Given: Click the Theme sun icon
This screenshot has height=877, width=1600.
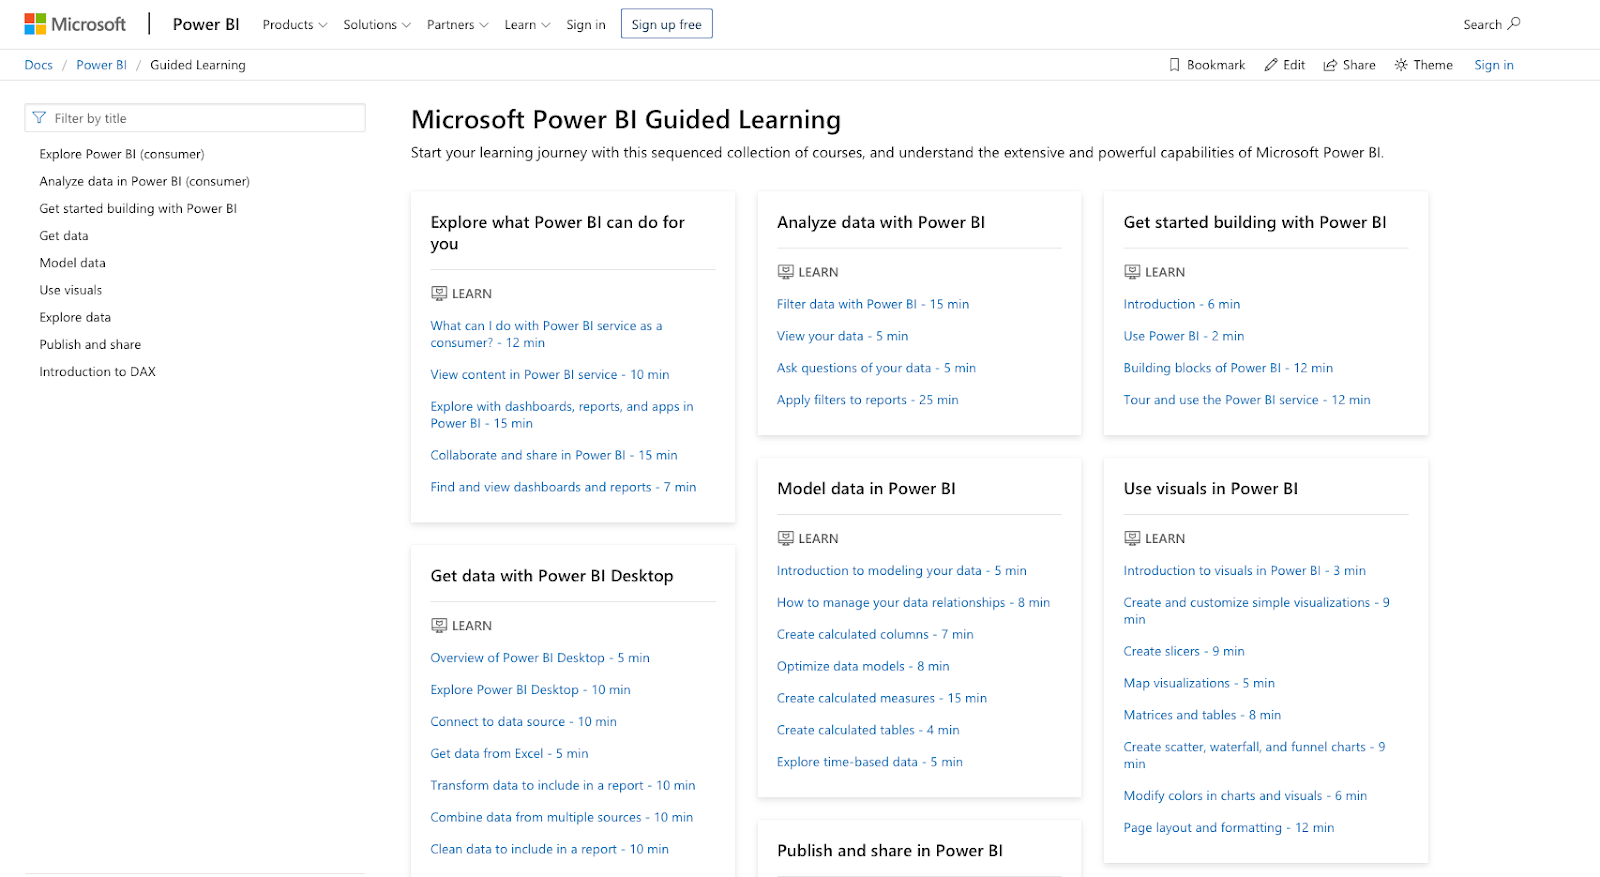Looking at the screenshot, I should point(1401,65).
